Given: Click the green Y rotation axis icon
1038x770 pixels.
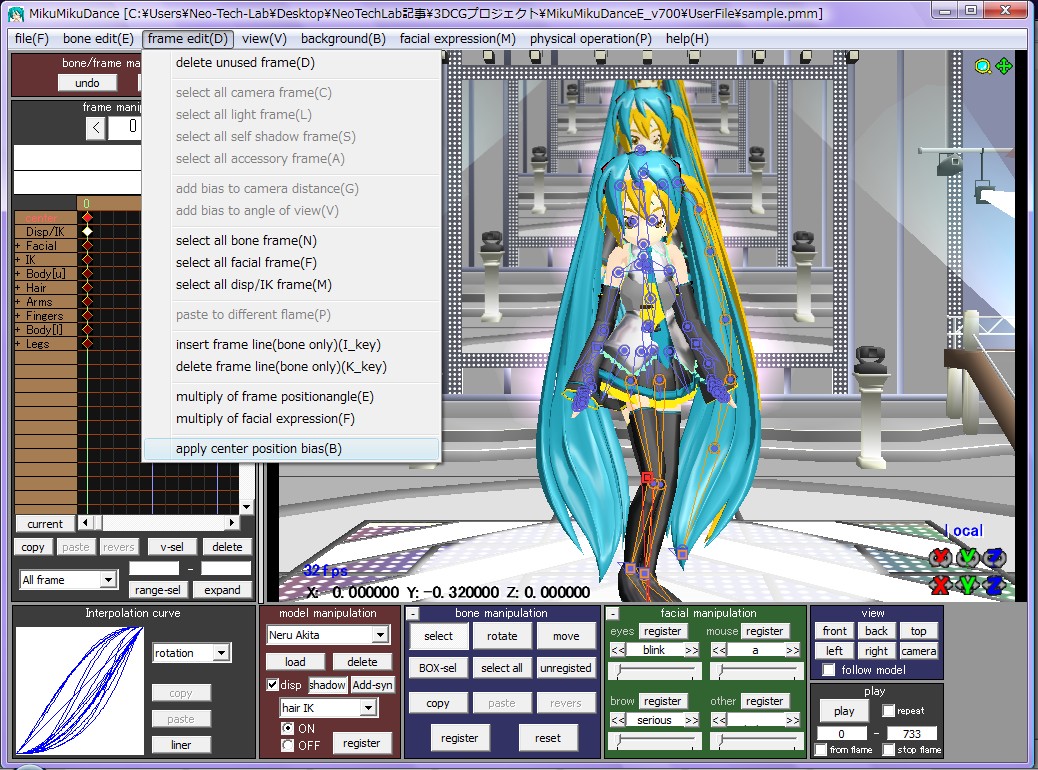Looking at the screenshot, I should pos(967,558).
